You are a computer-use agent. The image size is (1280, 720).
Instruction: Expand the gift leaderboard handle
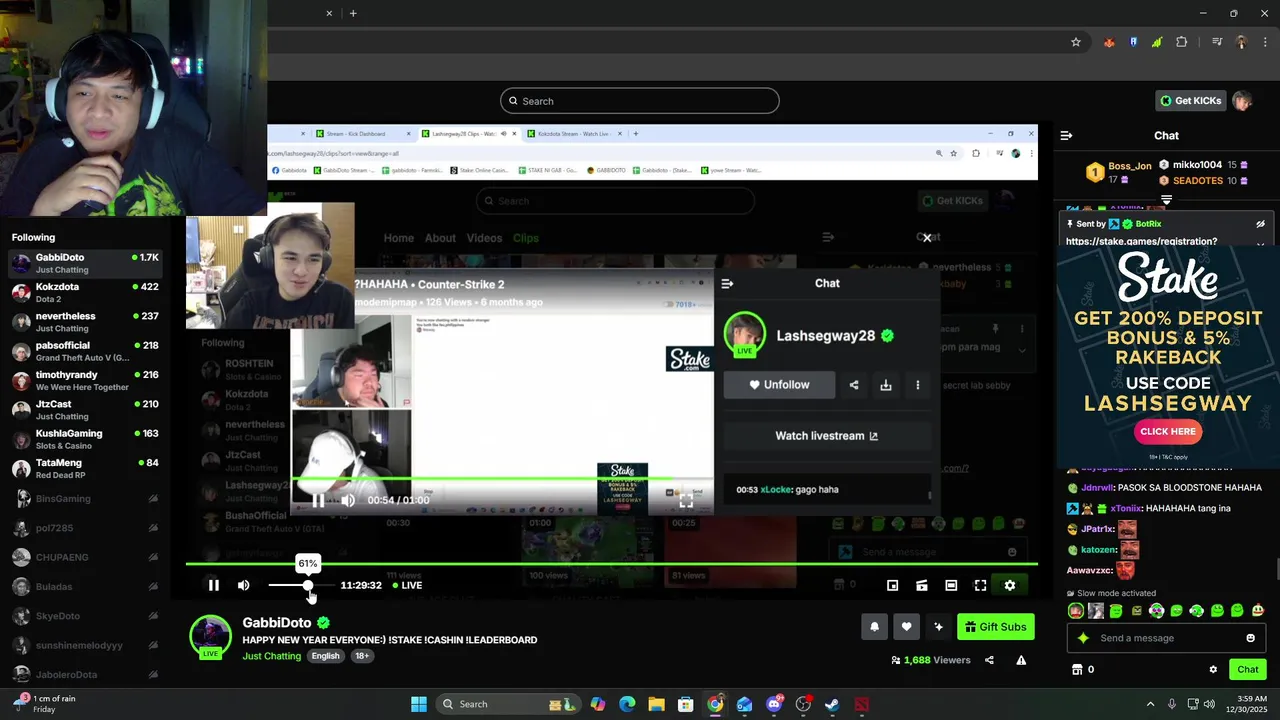pos(1166,200)
